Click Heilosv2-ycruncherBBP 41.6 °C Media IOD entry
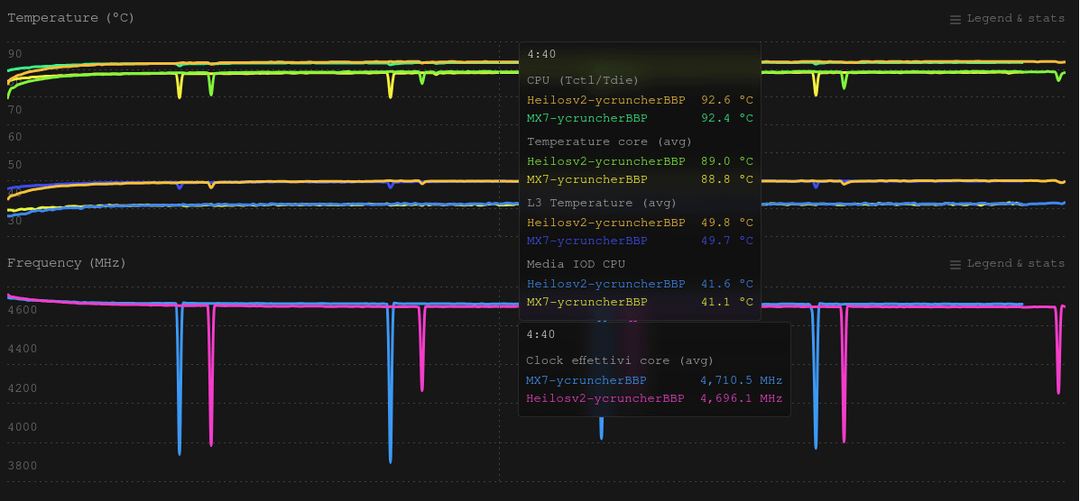 pos(606,284)
